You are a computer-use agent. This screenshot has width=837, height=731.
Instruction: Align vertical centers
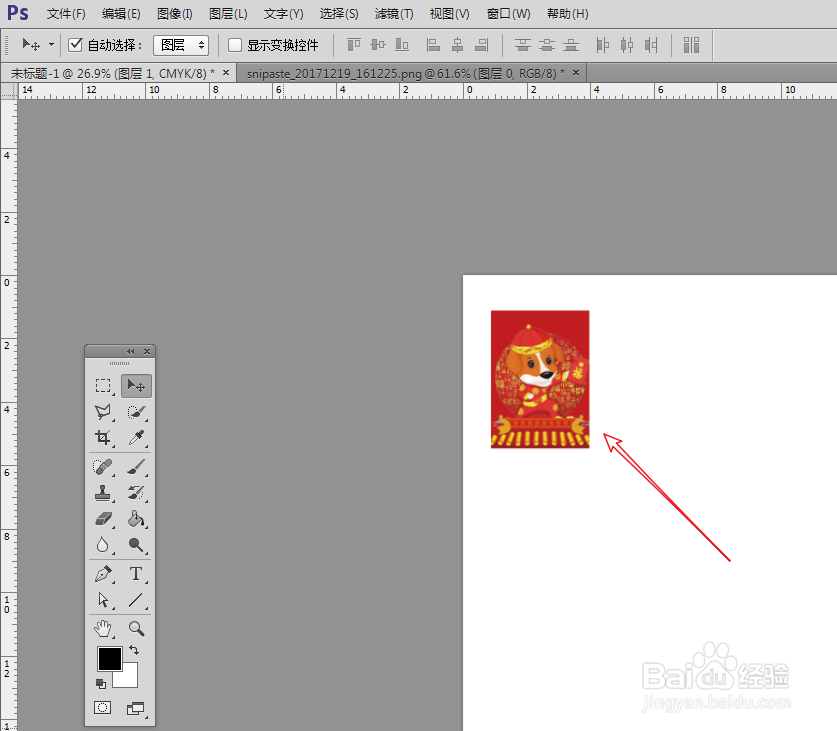click(378, 45)
